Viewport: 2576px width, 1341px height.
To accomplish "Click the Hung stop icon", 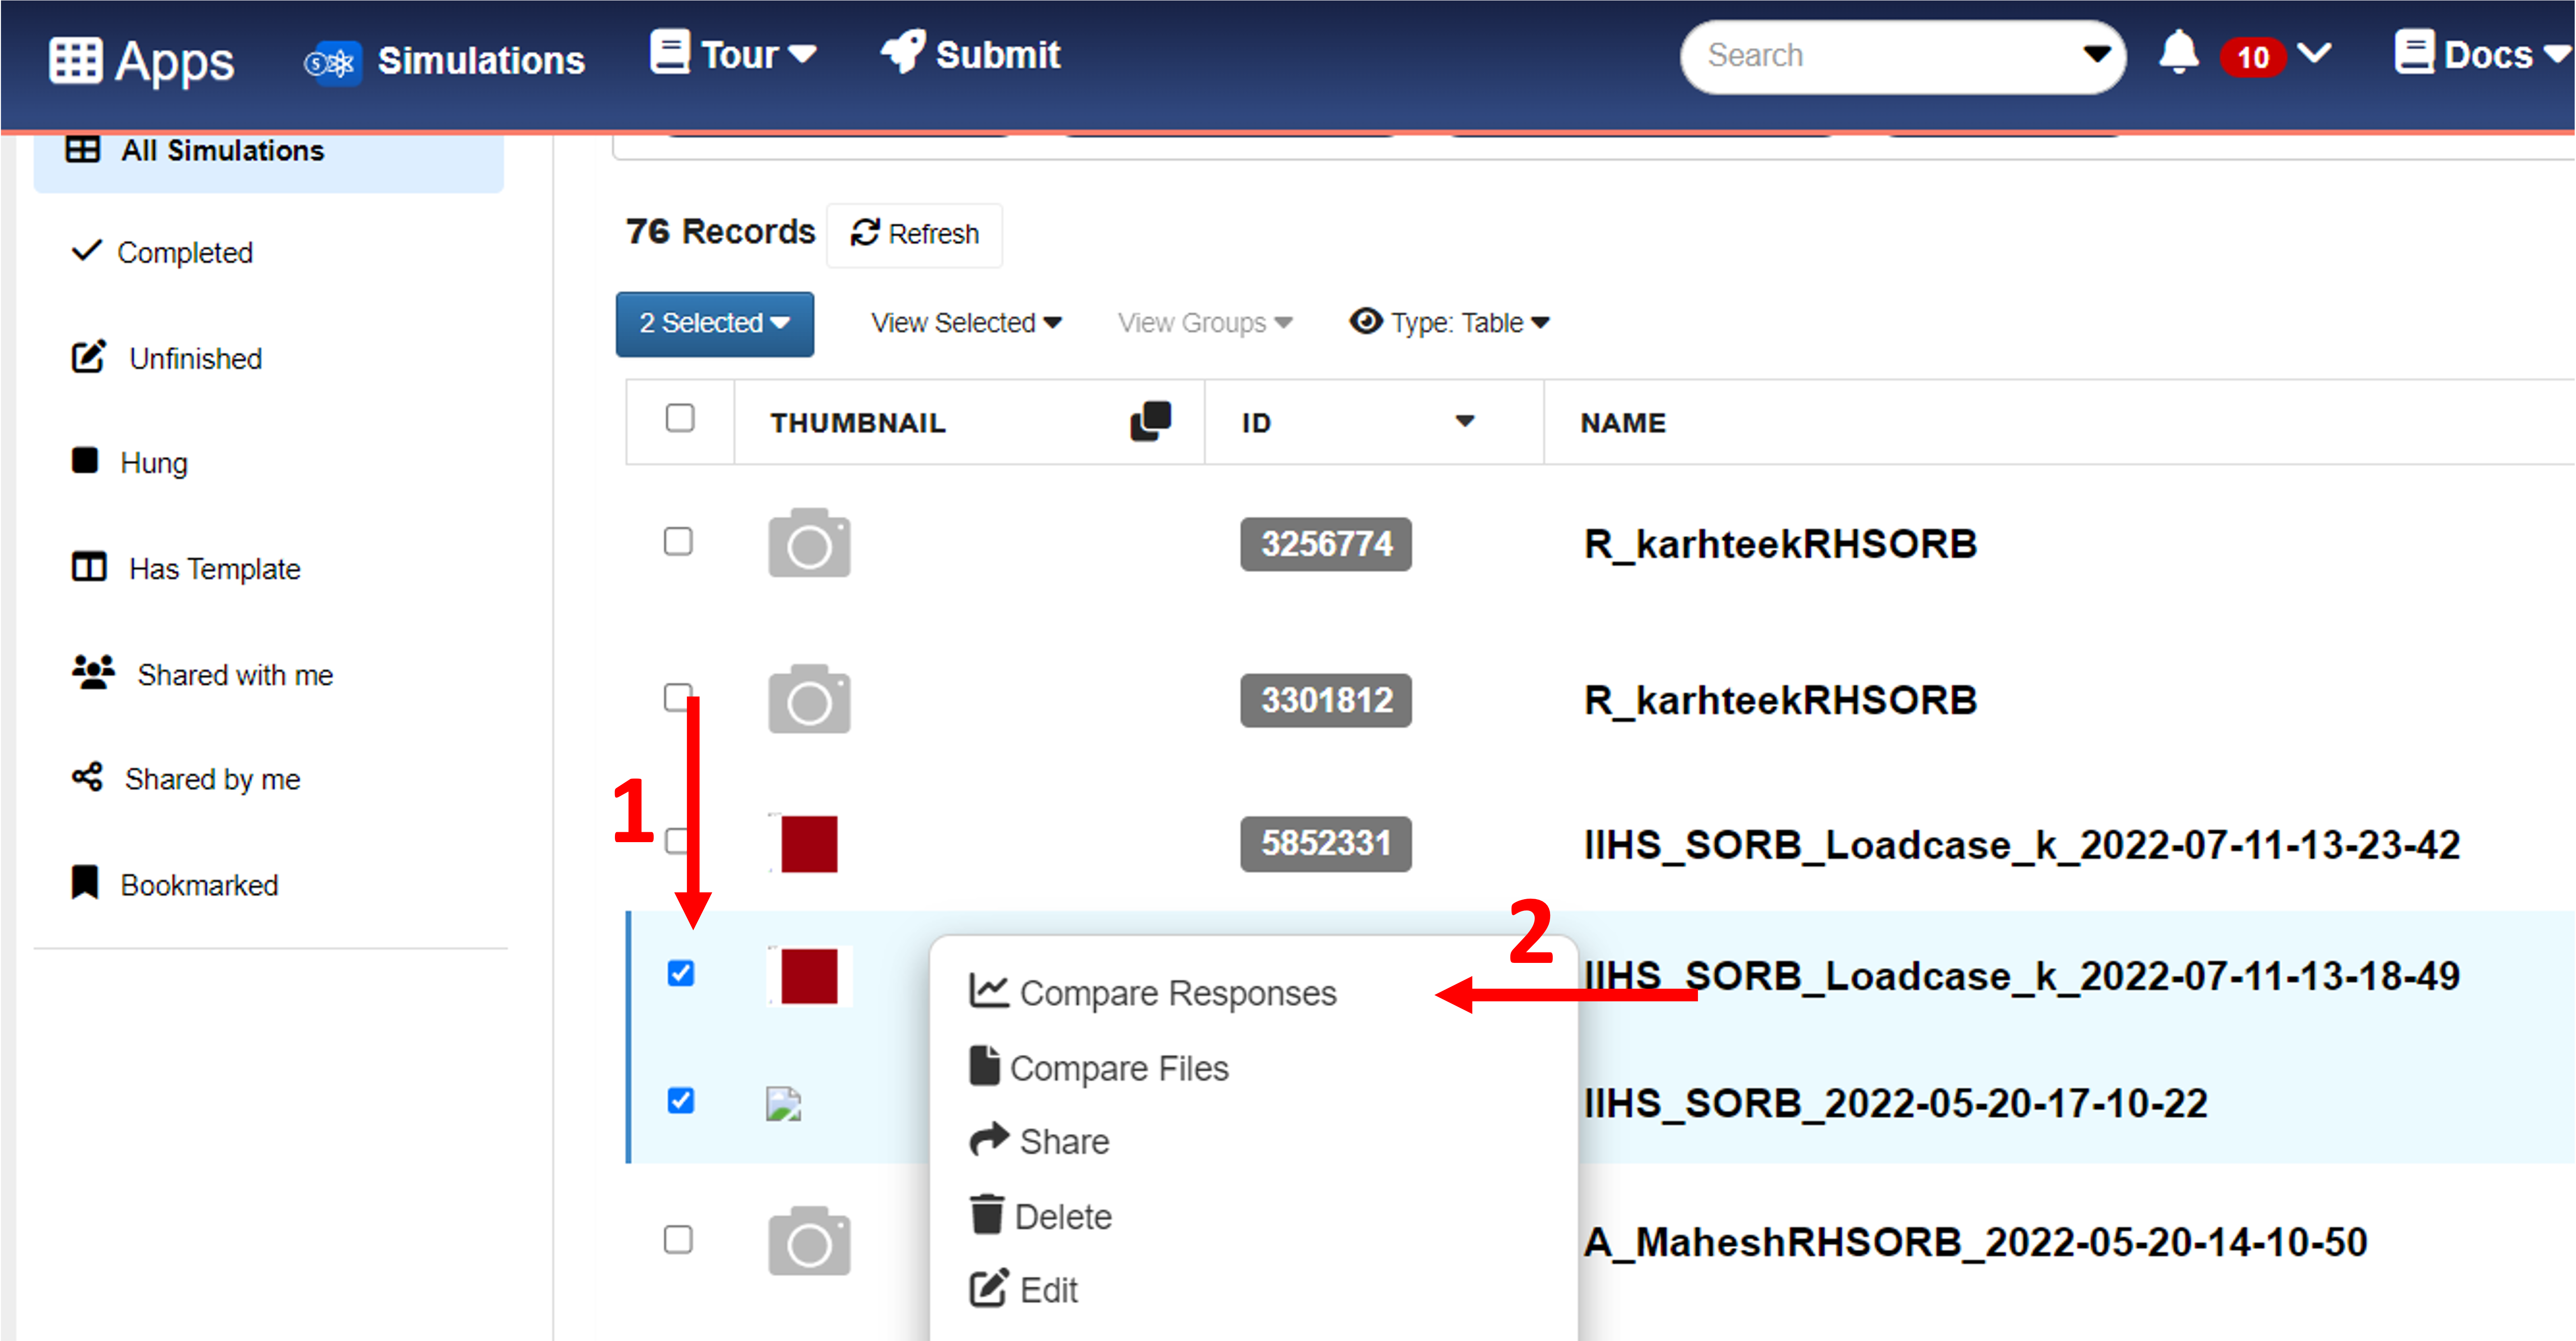I will click(x=85, y=460).
